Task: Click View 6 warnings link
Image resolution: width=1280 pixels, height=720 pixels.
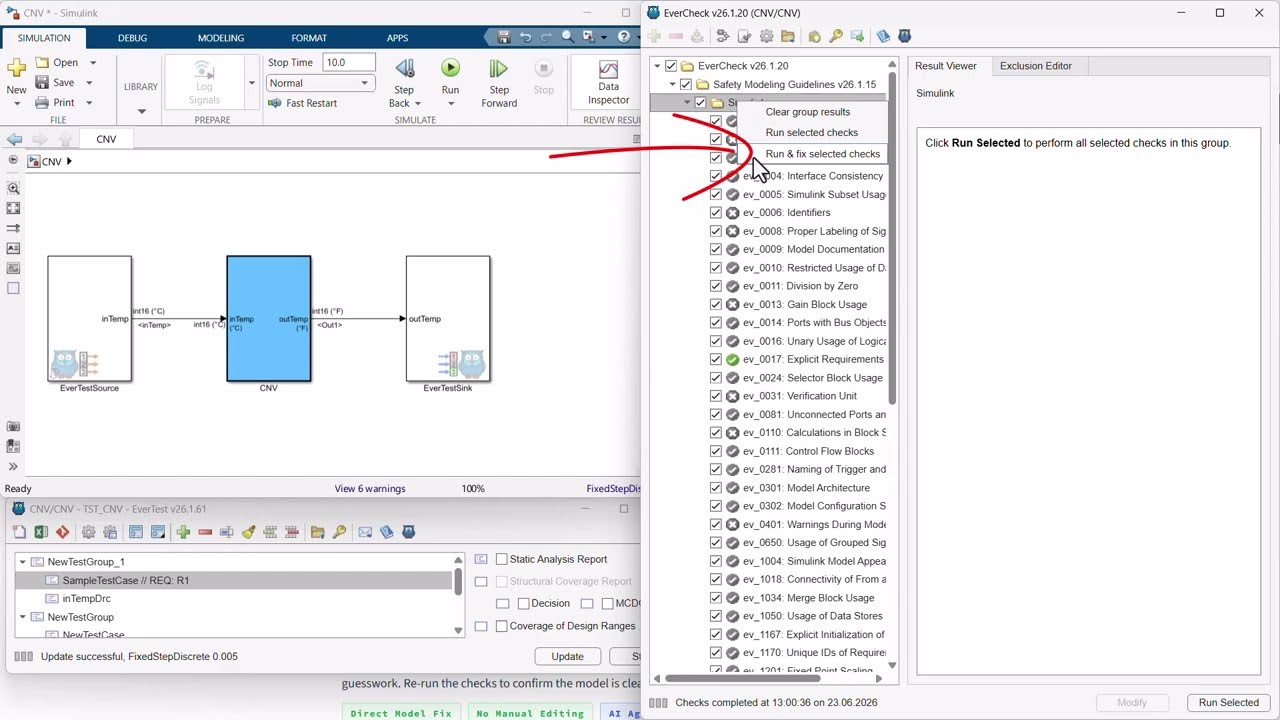Action: (370, 489)
